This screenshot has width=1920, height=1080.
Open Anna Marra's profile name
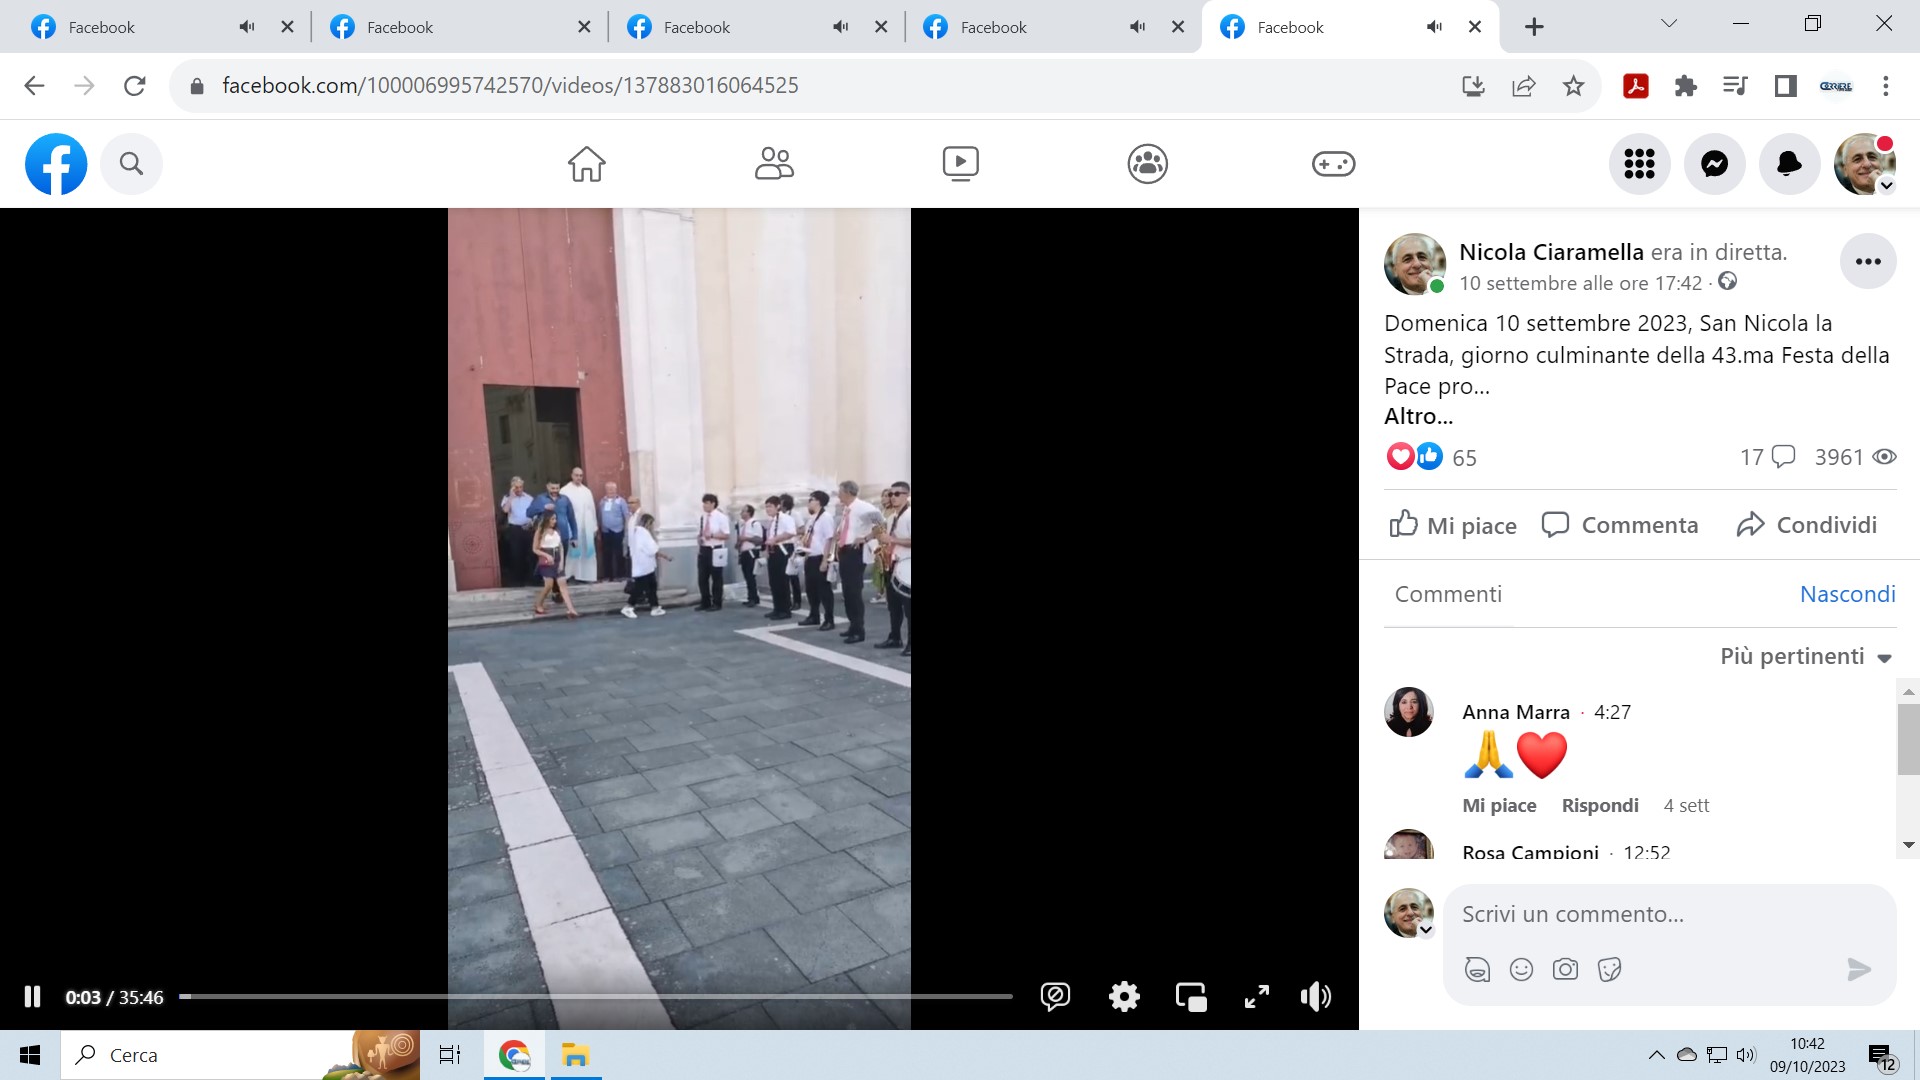pyautogui.click(x=1516, y=712)
